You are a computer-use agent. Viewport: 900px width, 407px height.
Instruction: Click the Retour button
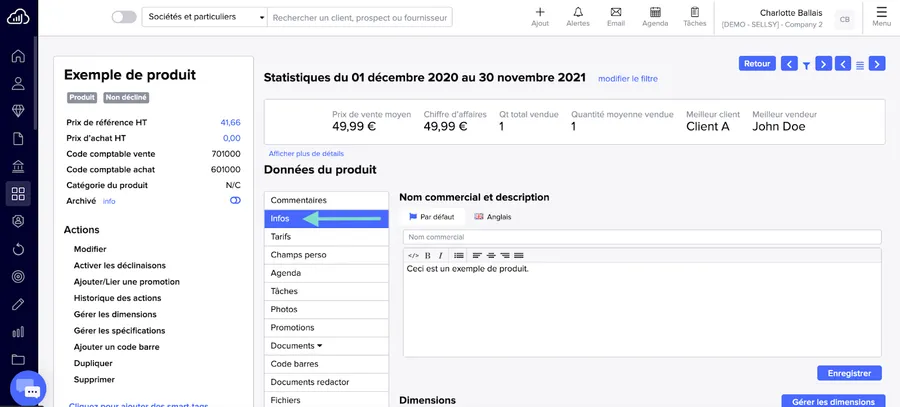tap(757, 64)
